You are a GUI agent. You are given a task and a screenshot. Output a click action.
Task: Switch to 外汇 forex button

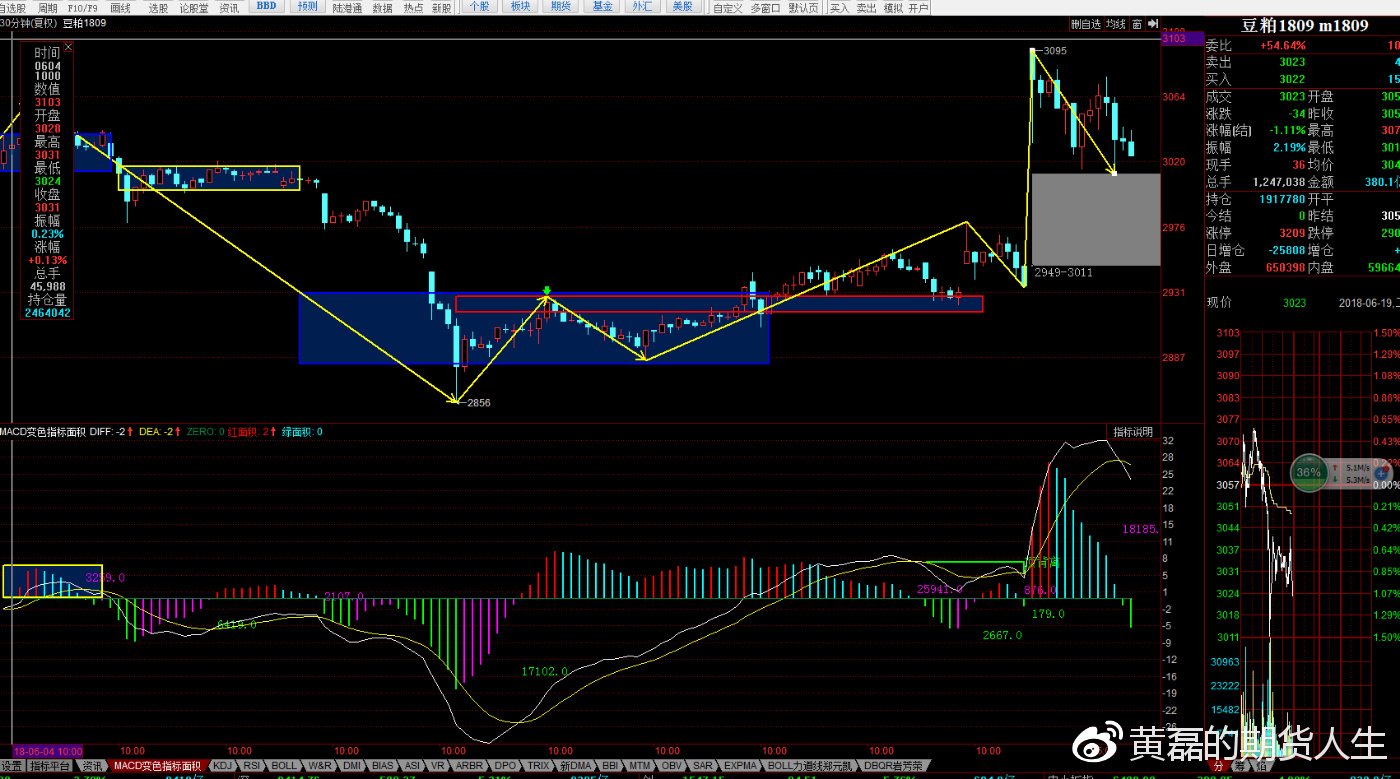(x=641, y=6)
